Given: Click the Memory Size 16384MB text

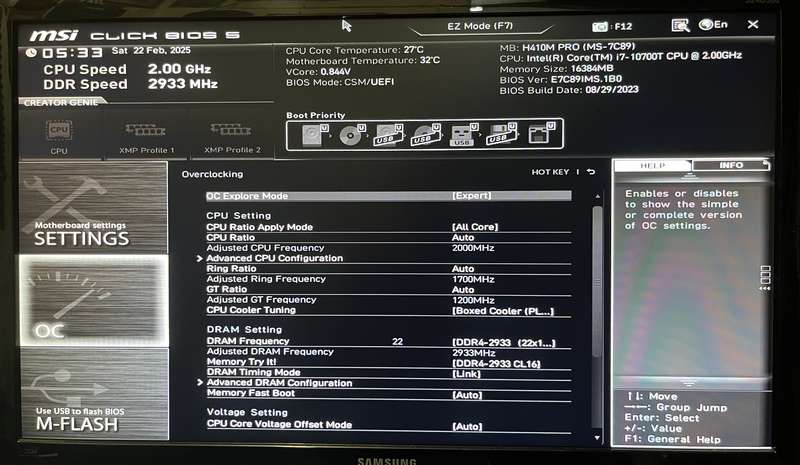Looking at the screenshot, I should click(556, 69).
